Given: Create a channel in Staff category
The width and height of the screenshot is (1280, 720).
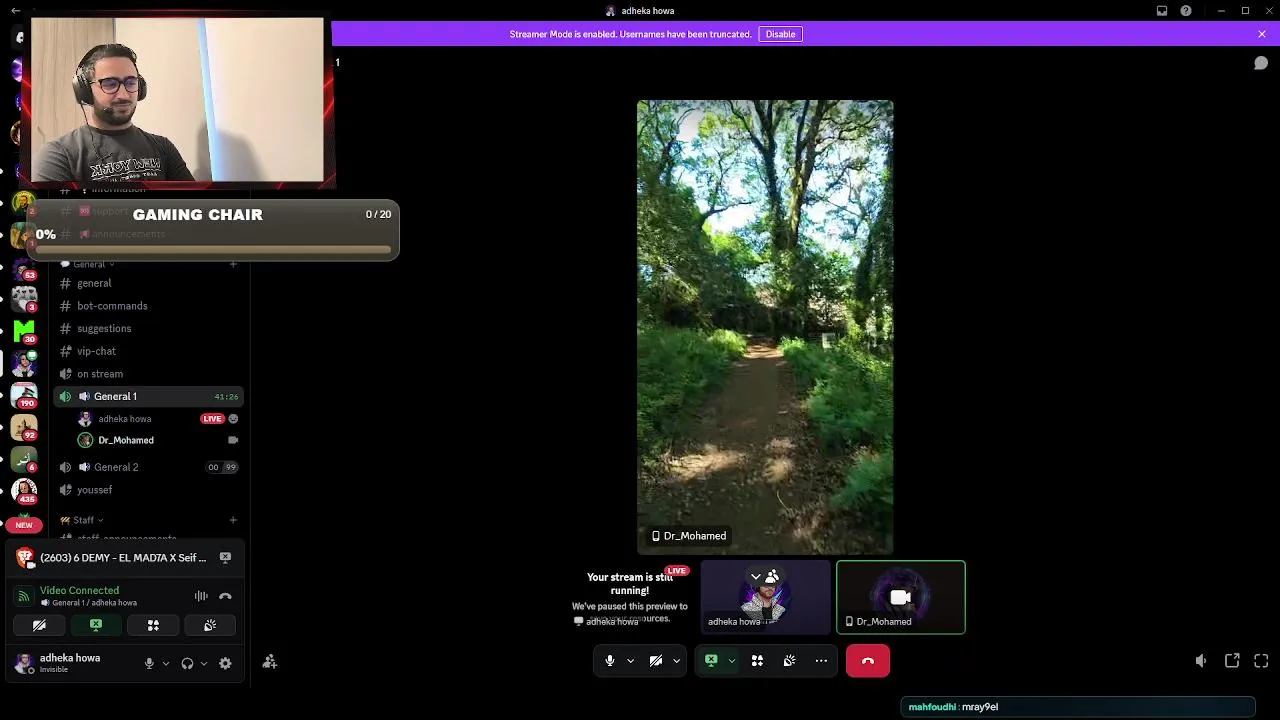Looking at the screenshot, I should [x=233, y=520].
